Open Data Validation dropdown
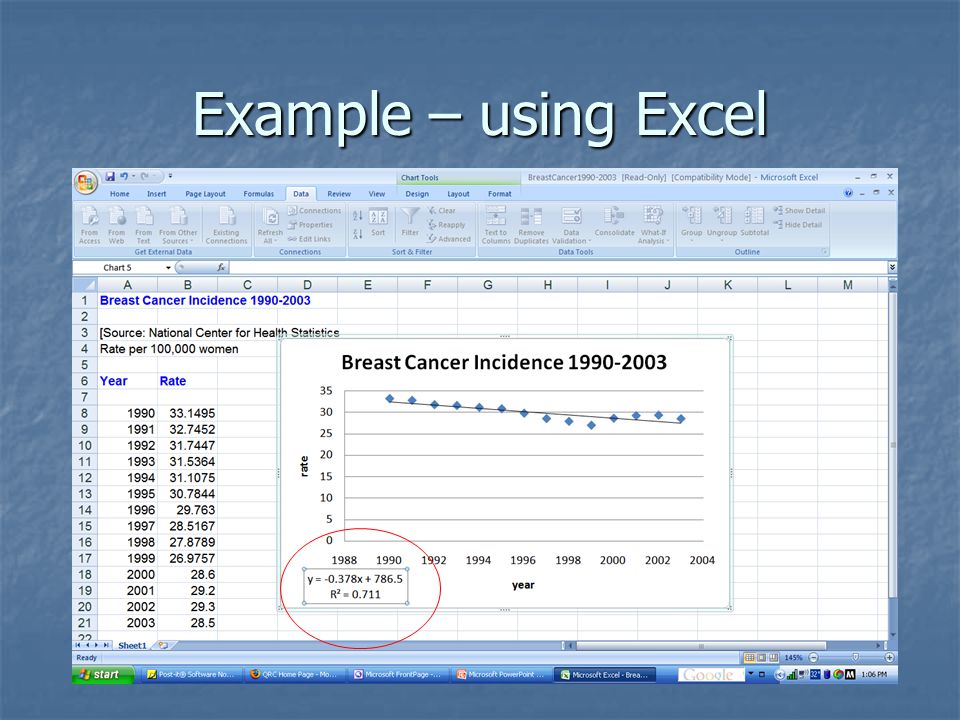Screen dimensions: 960x720 571,225
